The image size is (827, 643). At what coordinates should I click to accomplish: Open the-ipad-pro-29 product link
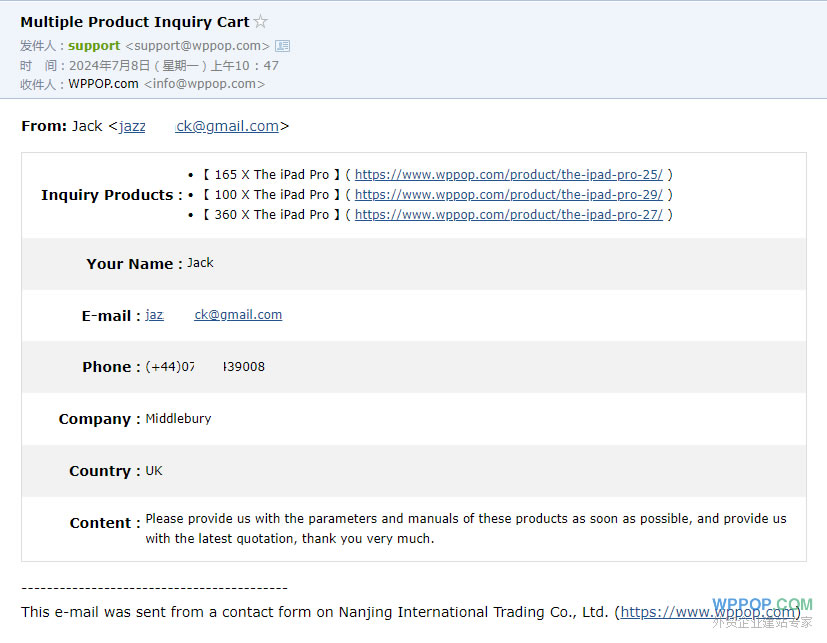click(508, 195)
